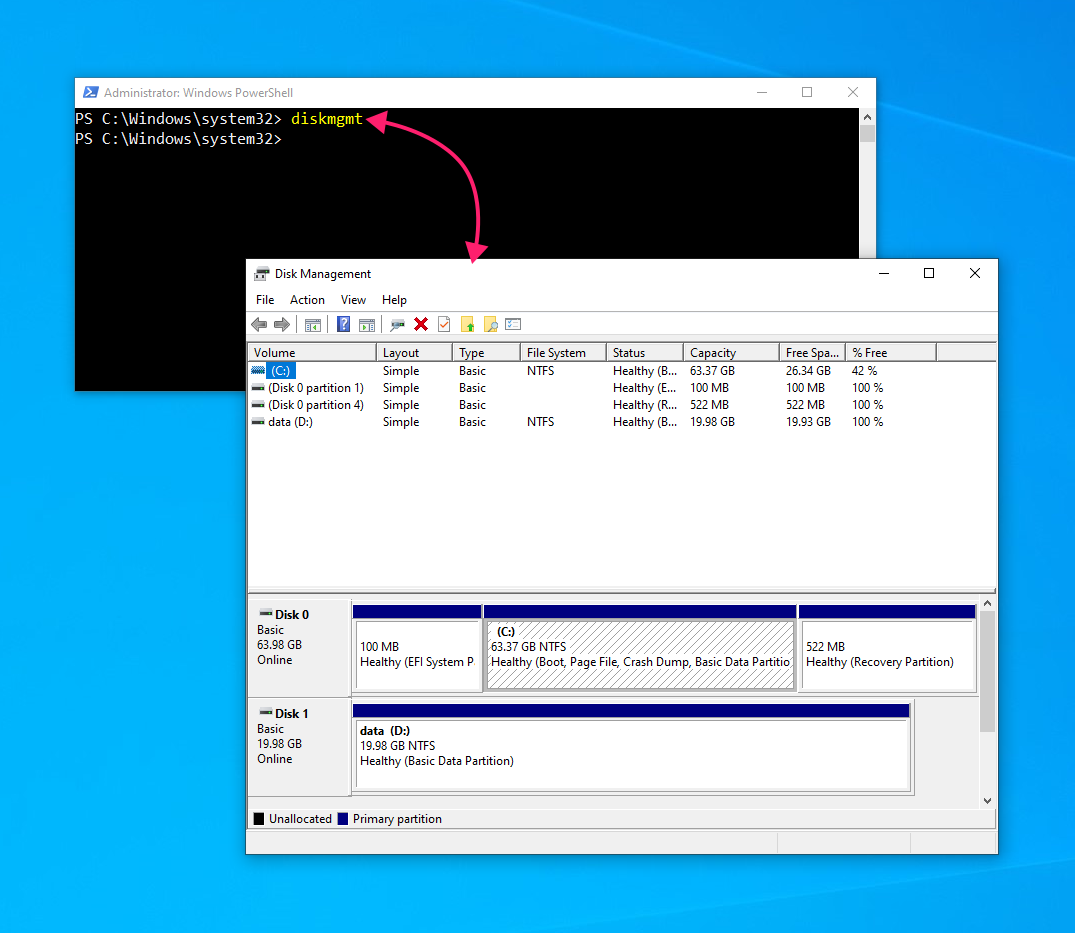This screenshot has width=1075, height=933.
Task: Click the PowerShell prompt line after diskmgmt
Action: click(178, 138)
